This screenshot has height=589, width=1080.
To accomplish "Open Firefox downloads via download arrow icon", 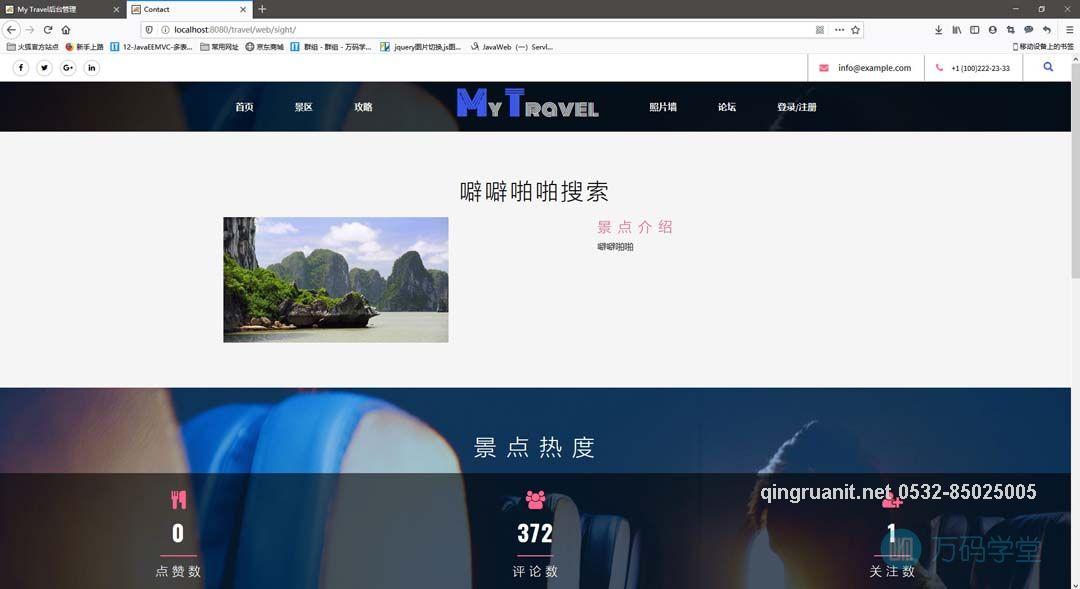I will pos(939,30).
